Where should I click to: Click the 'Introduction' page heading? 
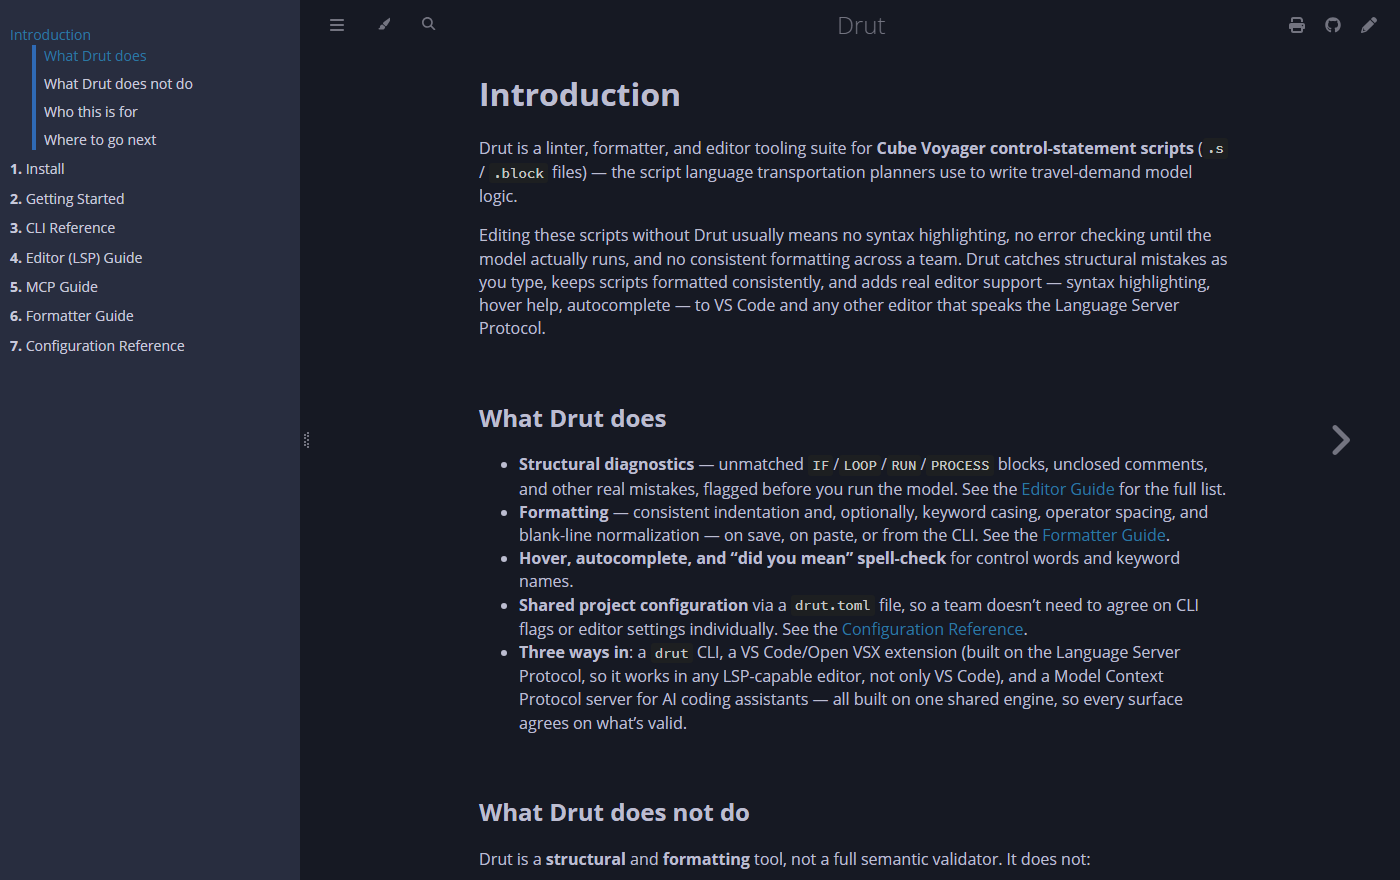580,95
